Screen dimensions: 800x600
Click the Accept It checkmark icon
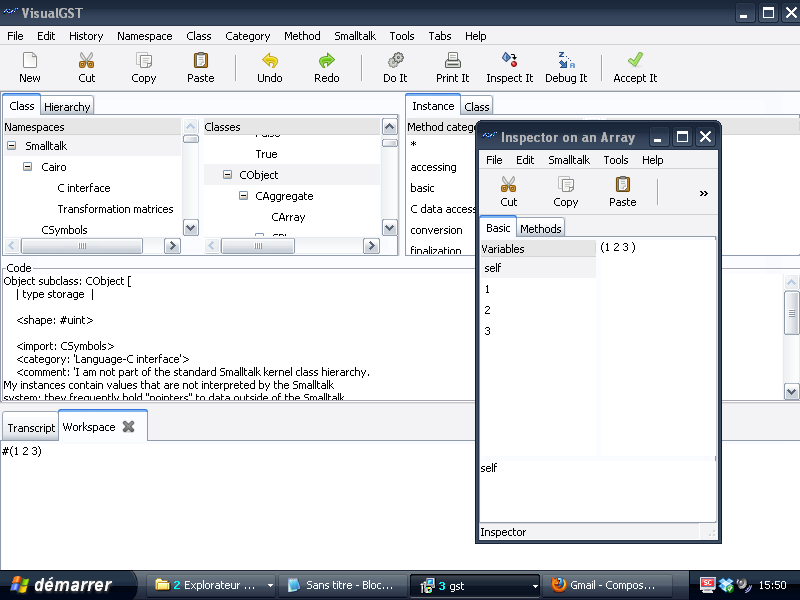(x=635, y=61)
